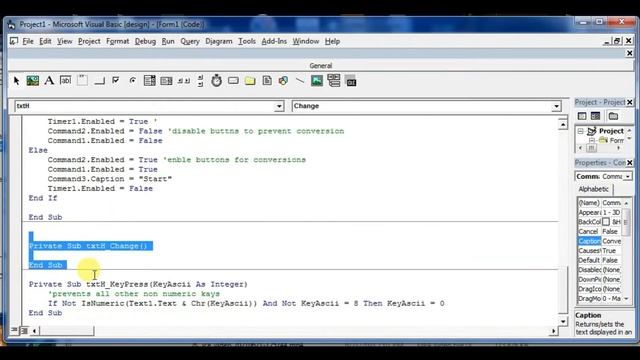Select the Cancel property row
The image size is (640, 360).
[x=600, y=231]
